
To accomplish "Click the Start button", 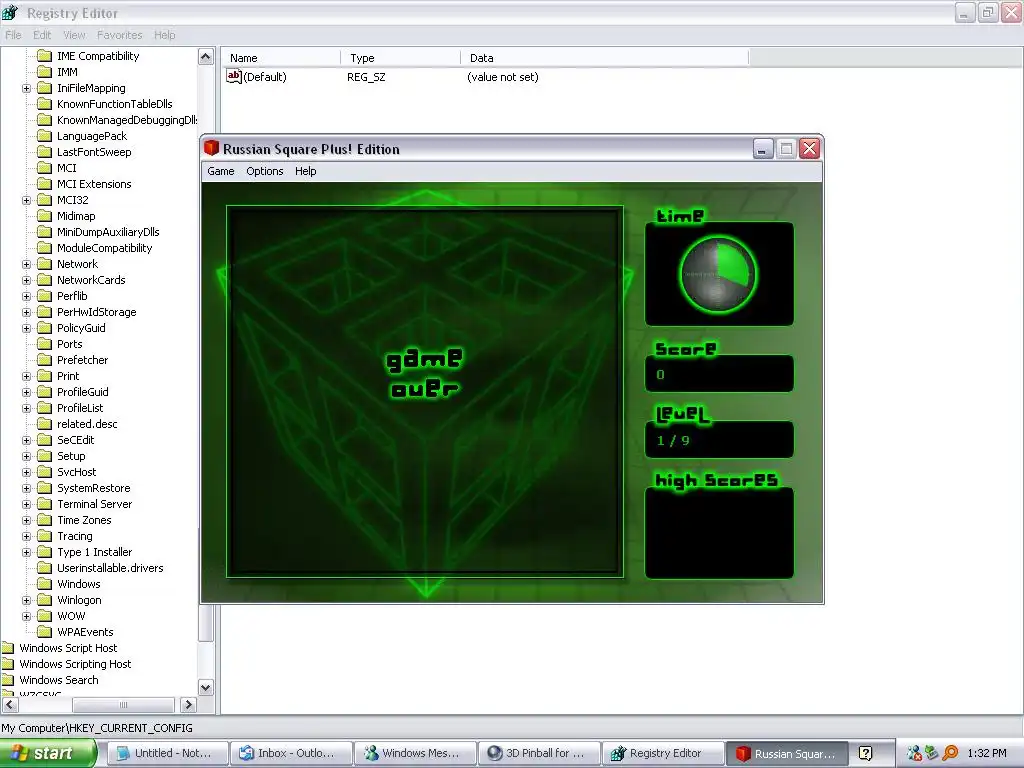I will (48, 753).
